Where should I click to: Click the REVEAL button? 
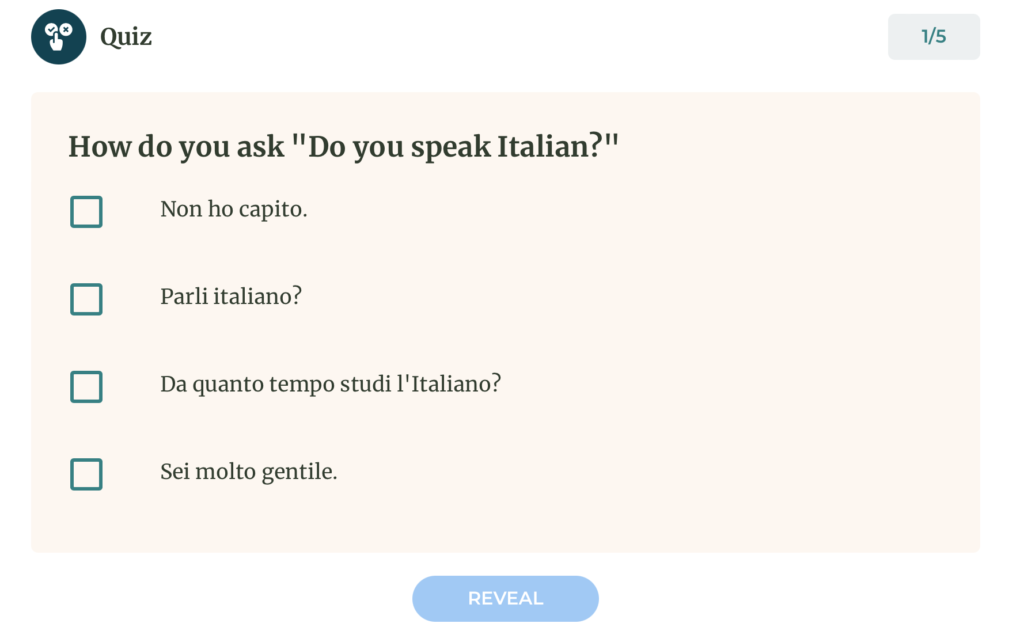[505, 598]
